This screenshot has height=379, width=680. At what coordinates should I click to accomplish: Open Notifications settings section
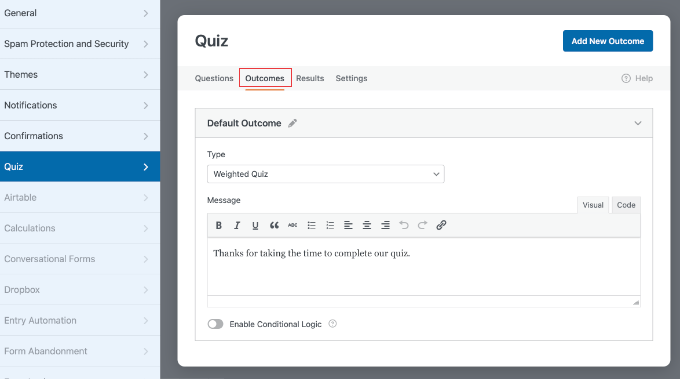pos(80,105)
